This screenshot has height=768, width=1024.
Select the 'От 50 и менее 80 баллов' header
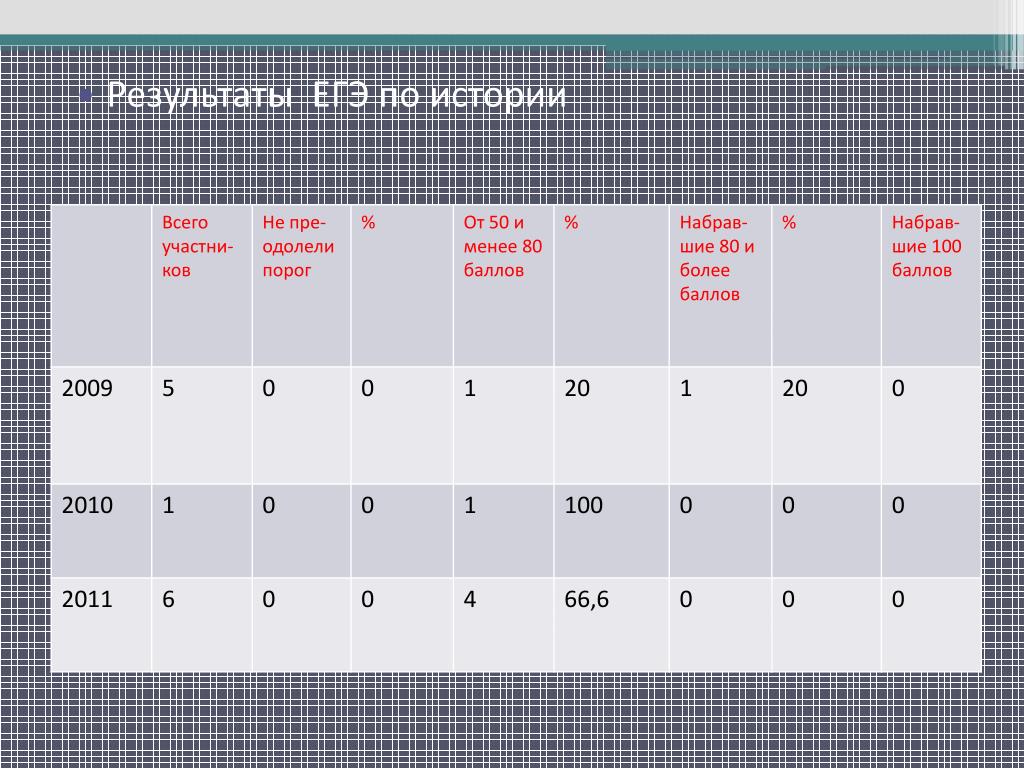tap(504, 285)
